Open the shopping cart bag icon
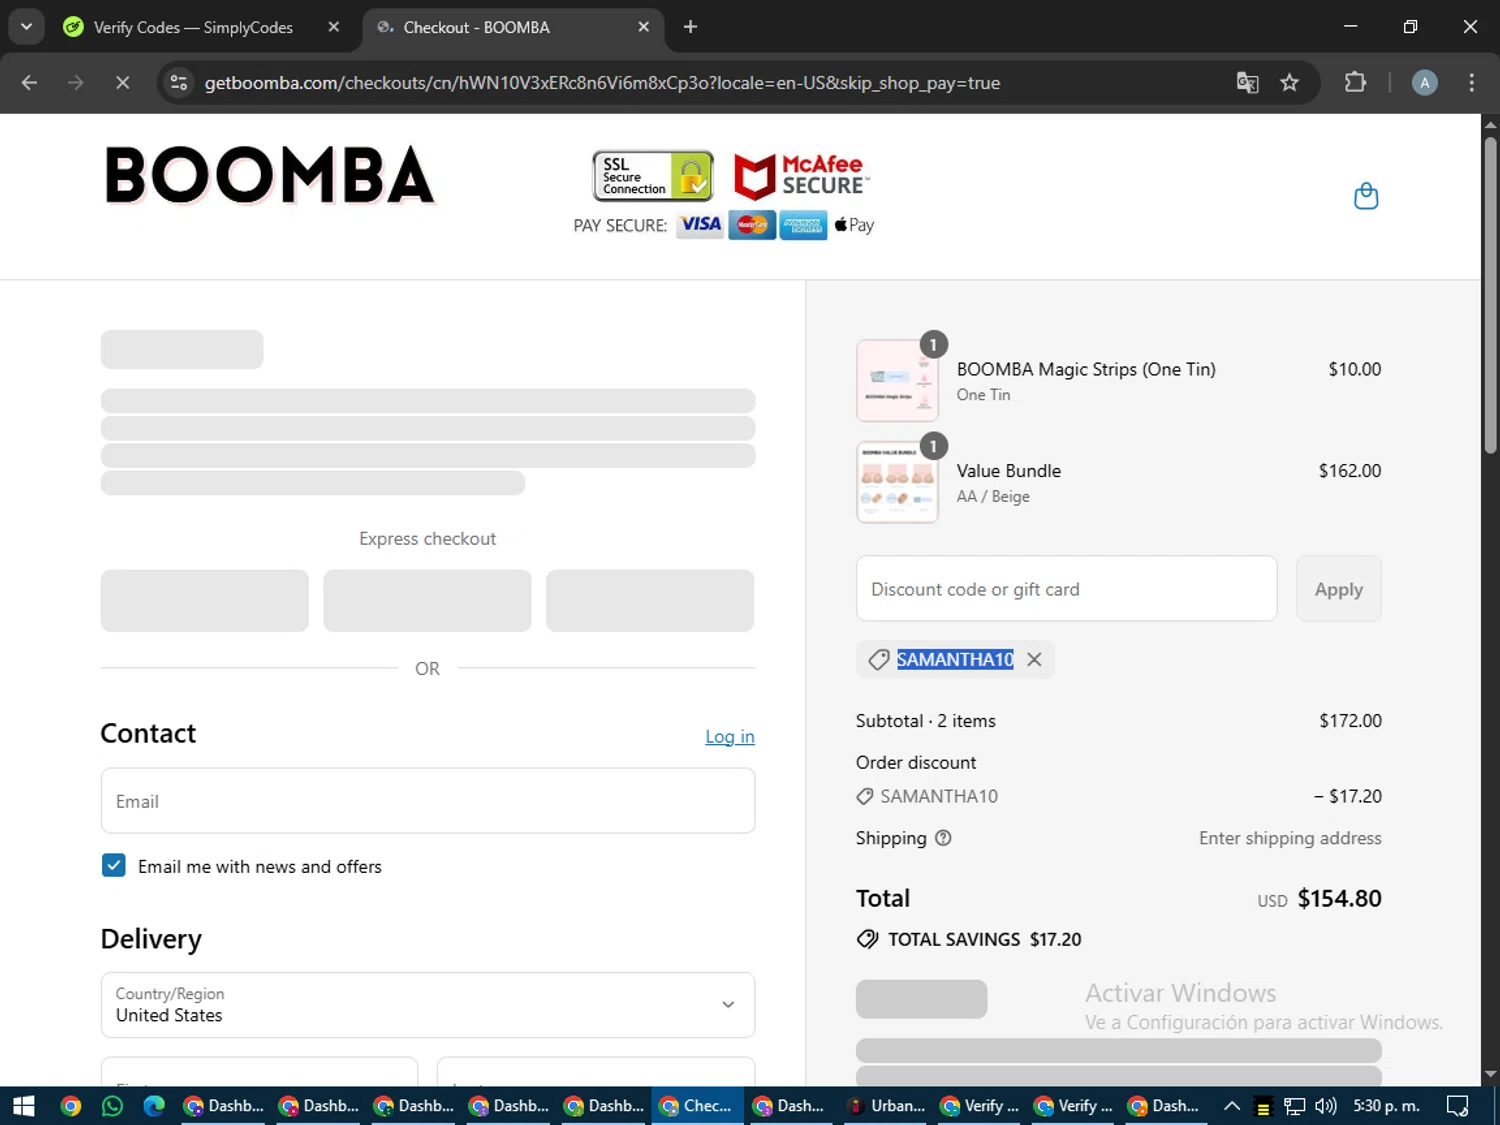This screenshot has height=1125, width=1500. click(x=1366, y=196)
